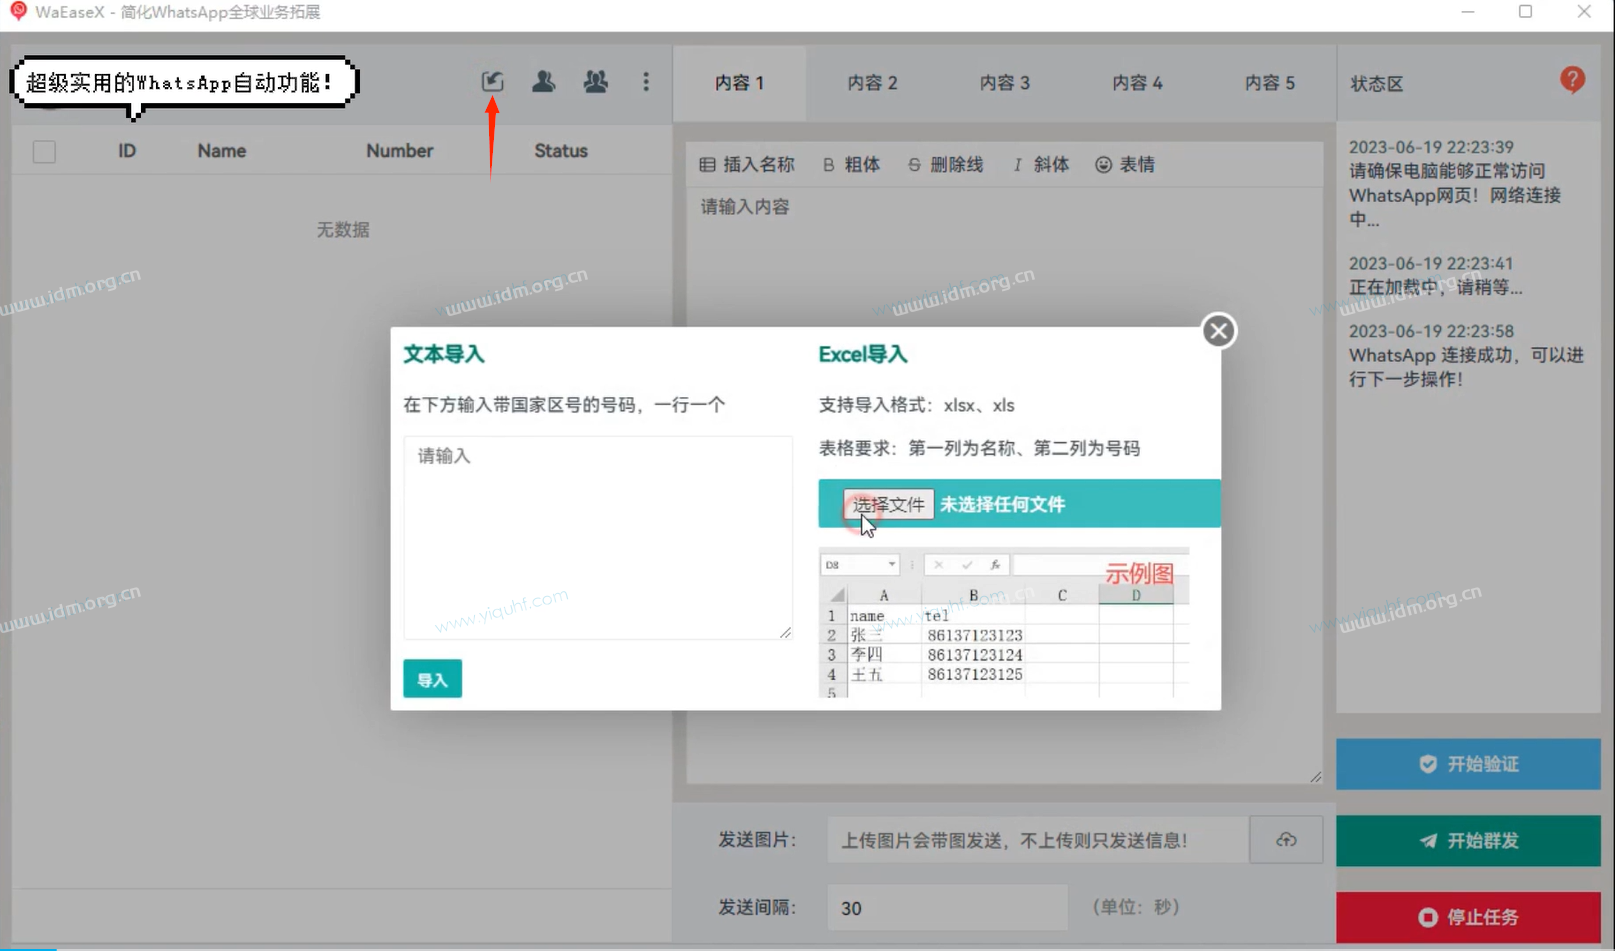Click the 未选择任何文件 file status text
The image size is (1615, 951).
coord(1002,505)
